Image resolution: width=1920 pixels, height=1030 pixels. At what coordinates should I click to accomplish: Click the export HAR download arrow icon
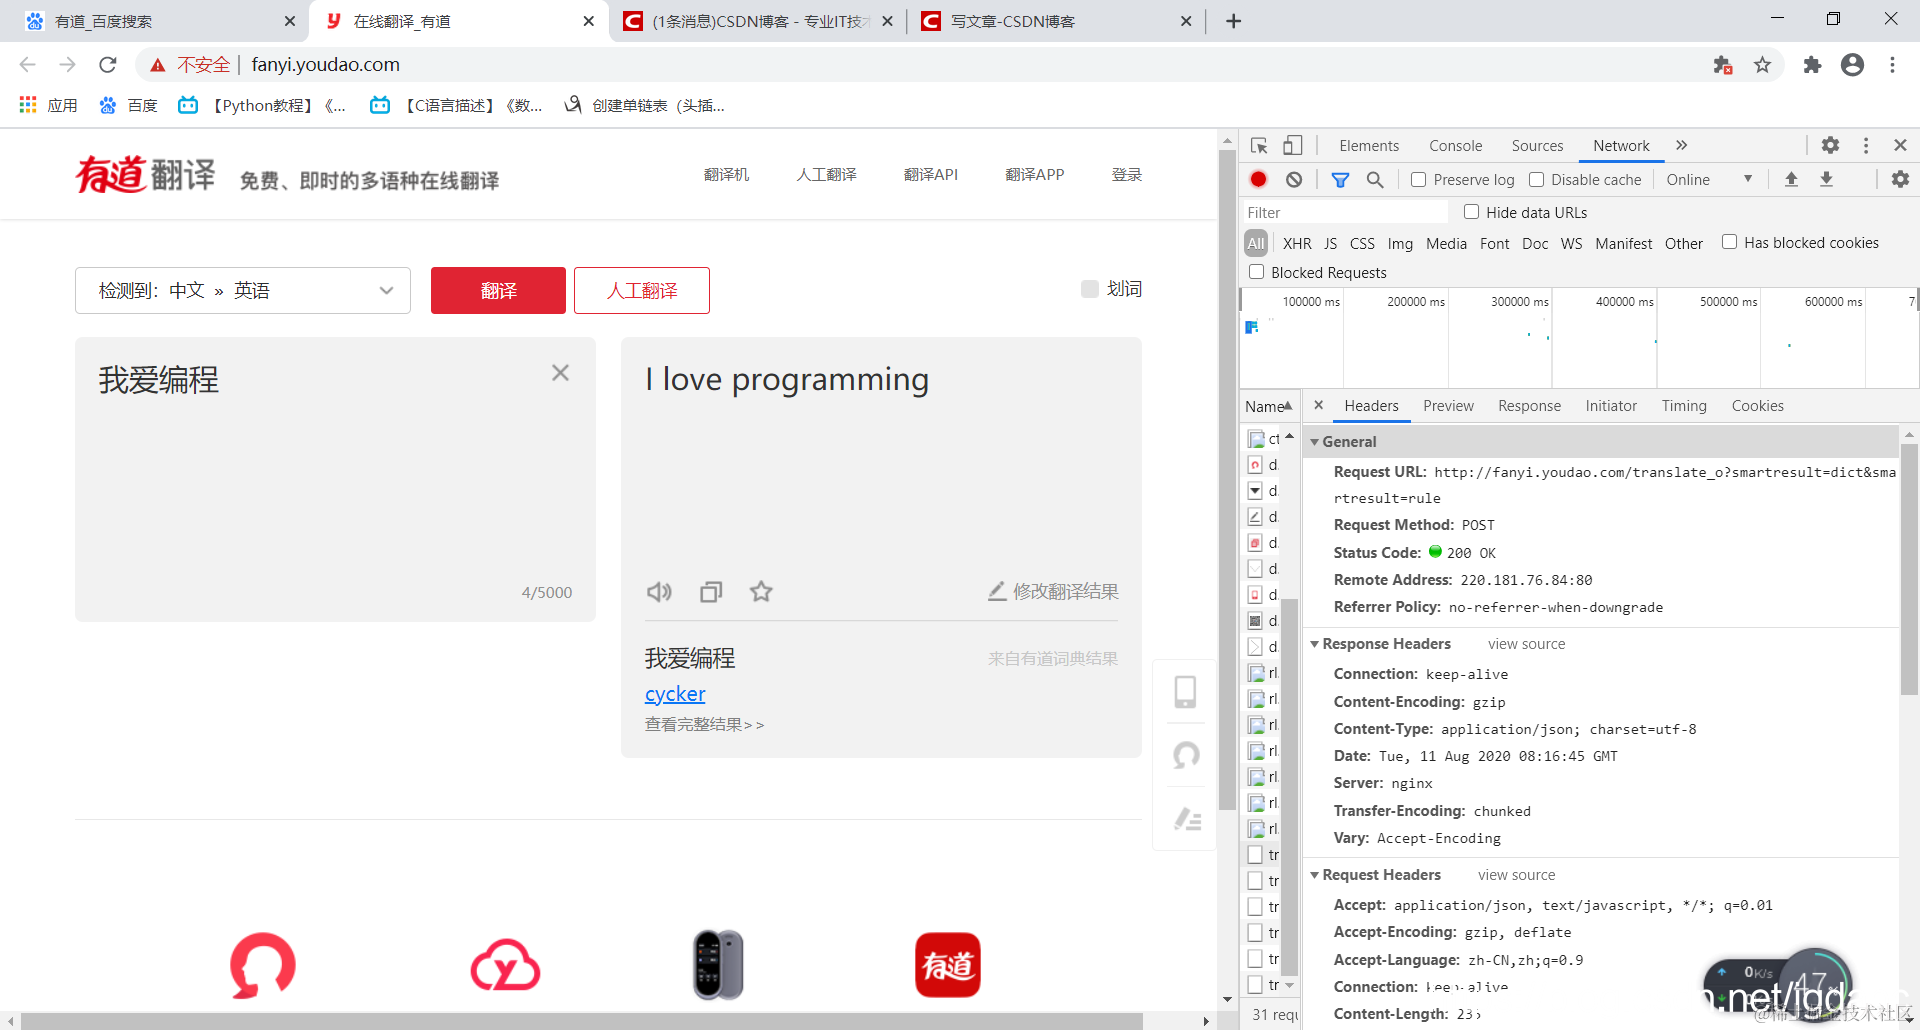(x=1826, y=180)
